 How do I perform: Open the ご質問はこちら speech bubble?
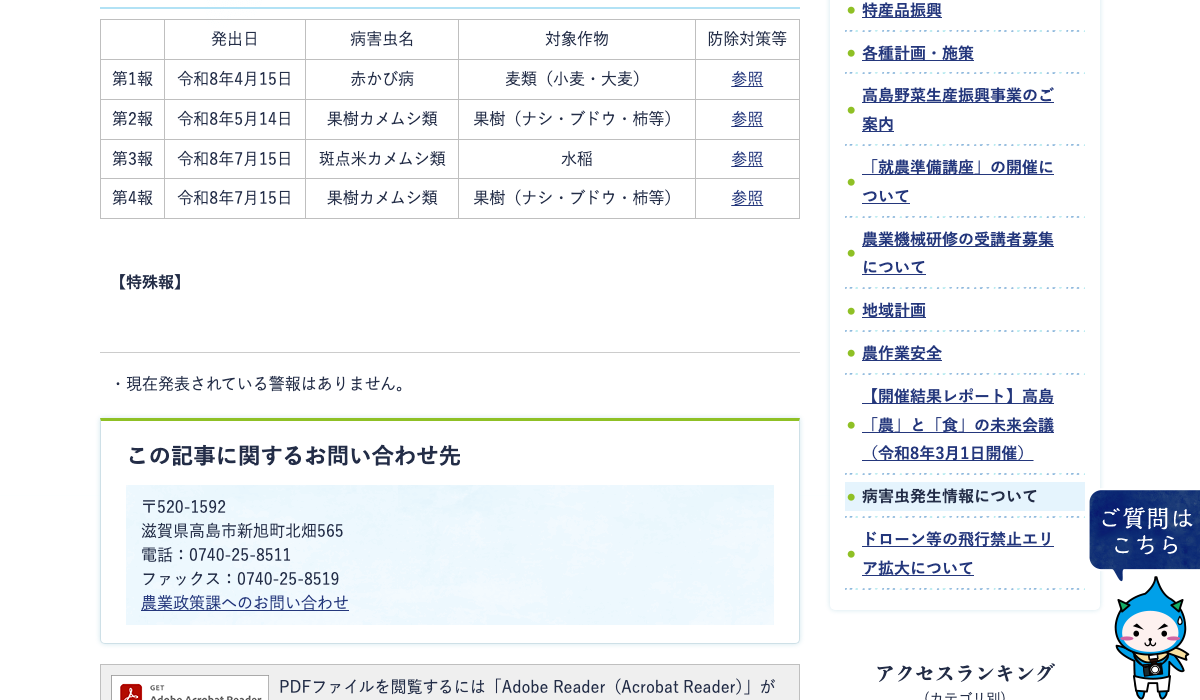[1145, 531]
